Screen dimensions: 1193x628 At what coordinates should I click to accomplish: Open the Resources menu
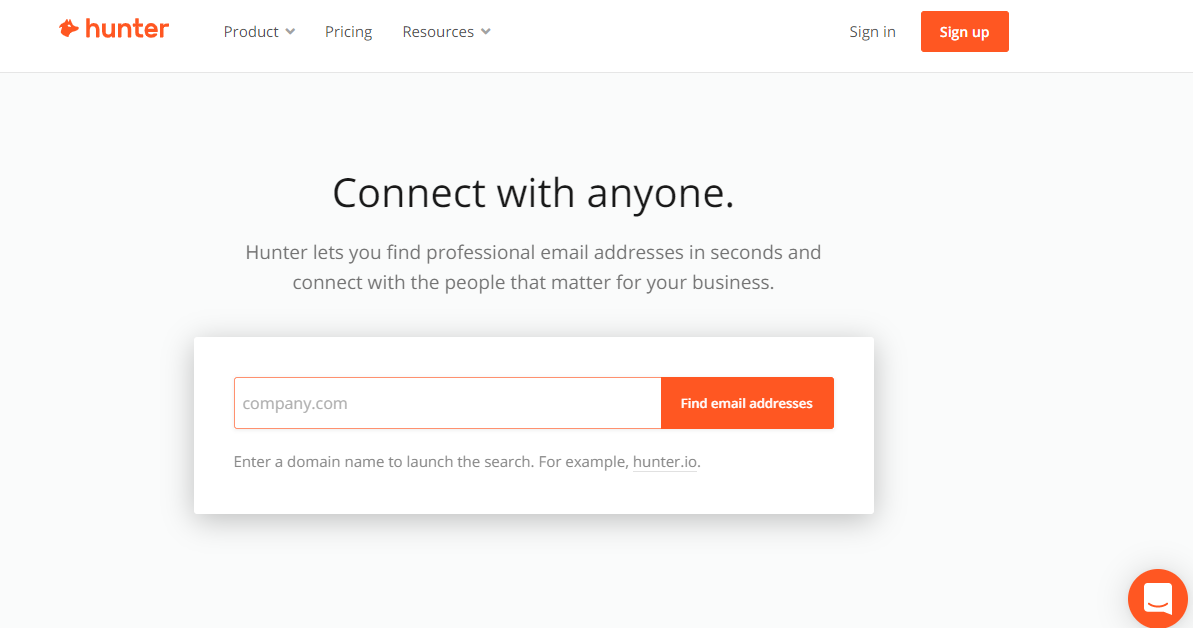tap(447, 32)
